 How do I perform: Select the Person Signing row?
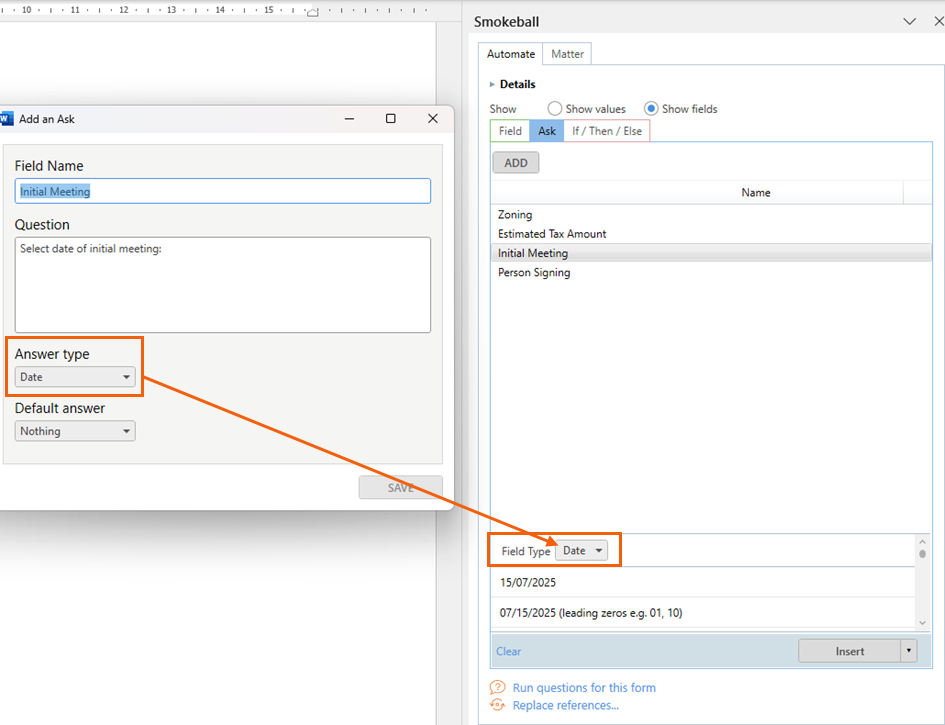(x=711, y=272)
